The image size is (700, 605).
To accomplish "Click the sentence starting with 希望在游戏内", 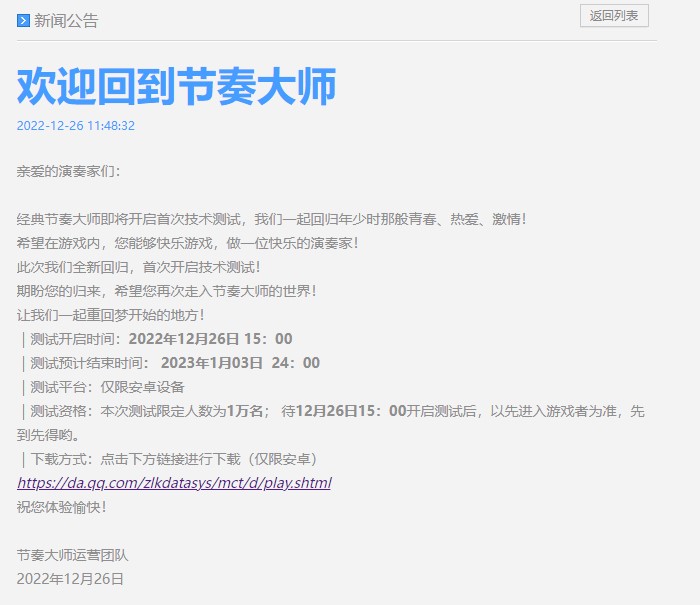I will point(187,243).
